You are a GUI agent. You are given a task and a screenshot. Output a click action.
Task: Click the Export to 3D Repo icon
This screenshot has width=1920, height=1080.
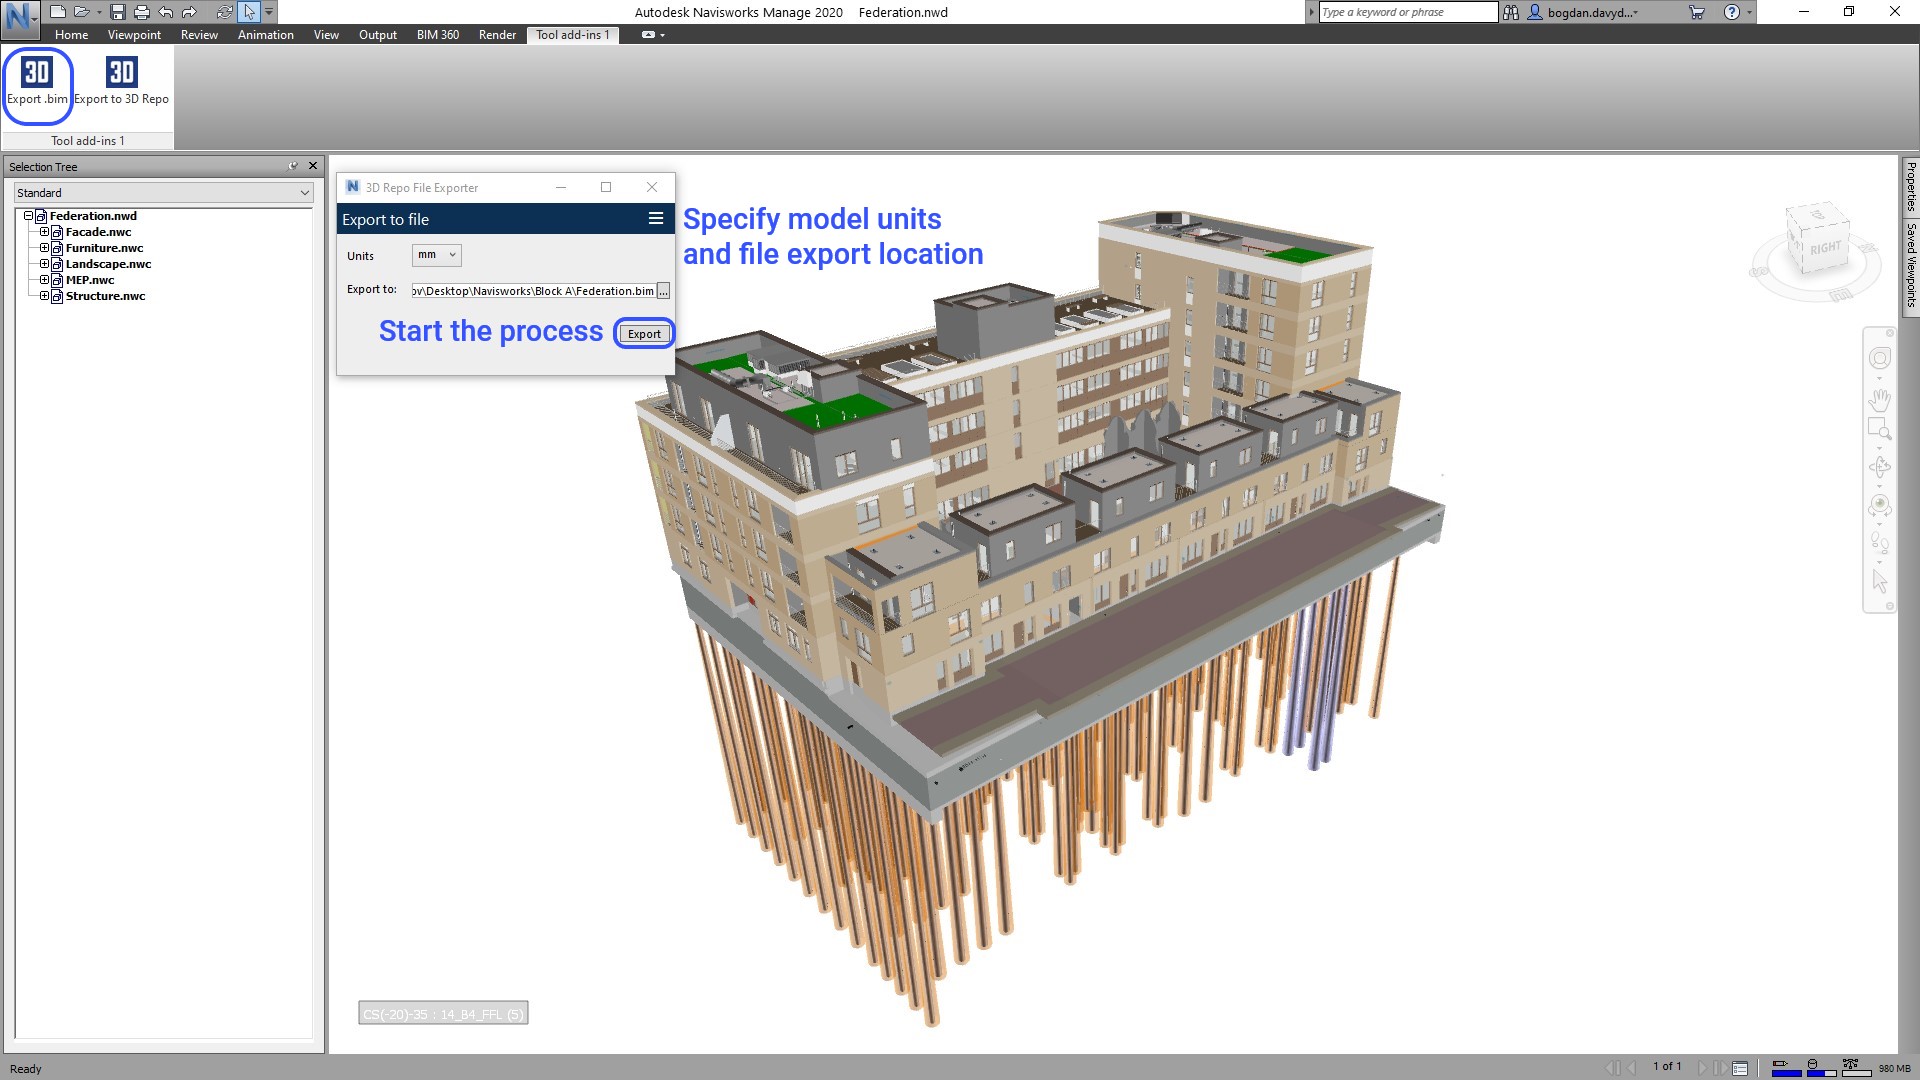pyautogui.click(x=121, y=73)
